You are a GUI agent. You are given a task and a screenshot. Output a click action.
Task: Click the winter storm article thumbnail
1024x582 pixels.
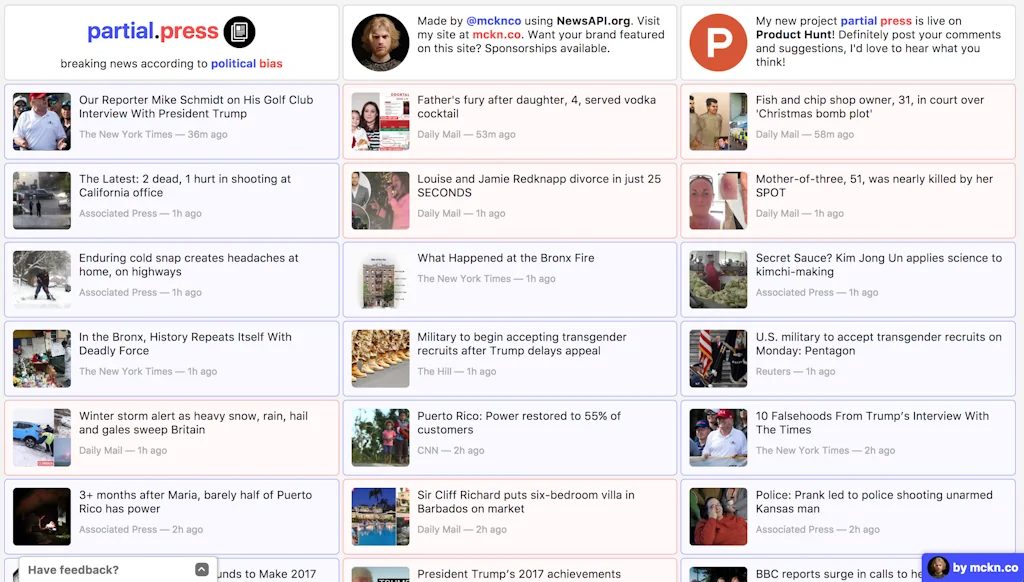[41, 437]
